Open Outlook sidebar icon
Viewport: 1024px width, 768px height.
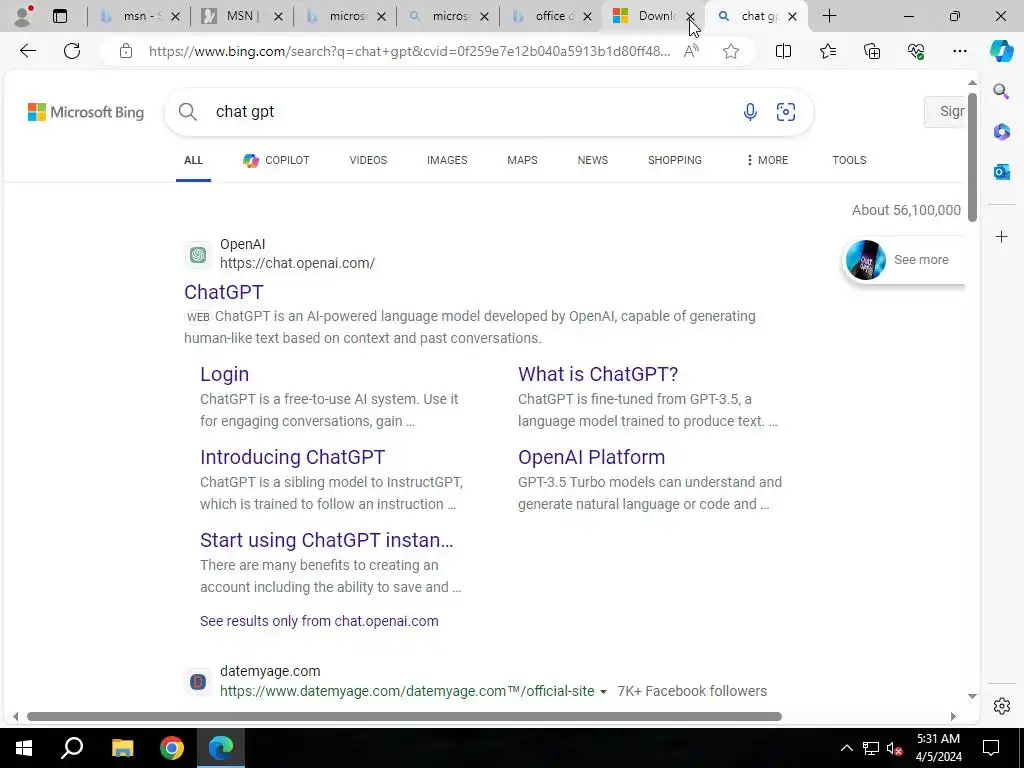[1001, 172]
